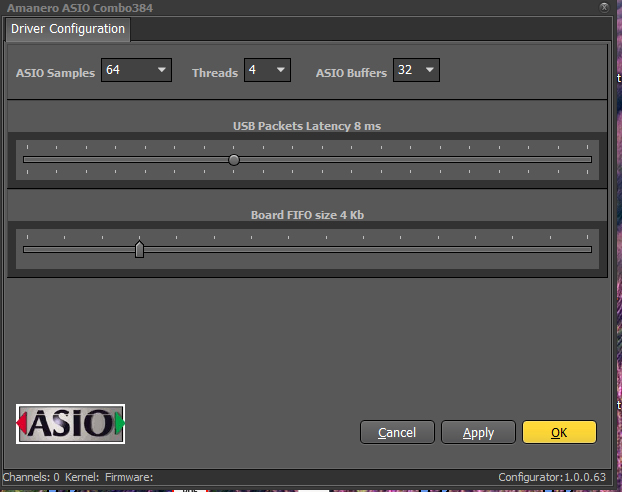Click the USB Packets Latency slider handle
The height and width of the screenshot is (492, 622).
tap(234, 160)
